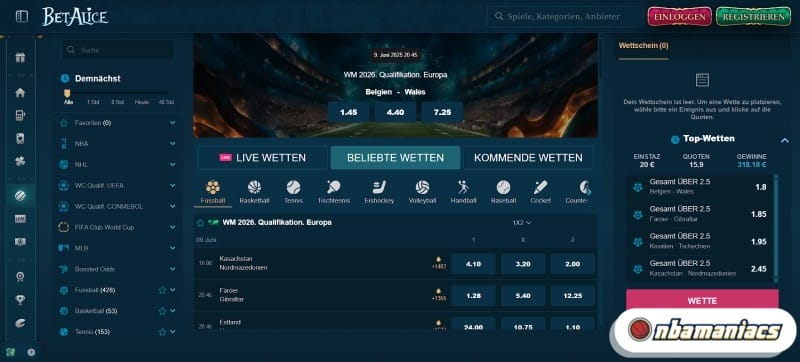
Task: Select the Tischtennis sport icon
Action: tap(334, 192)
